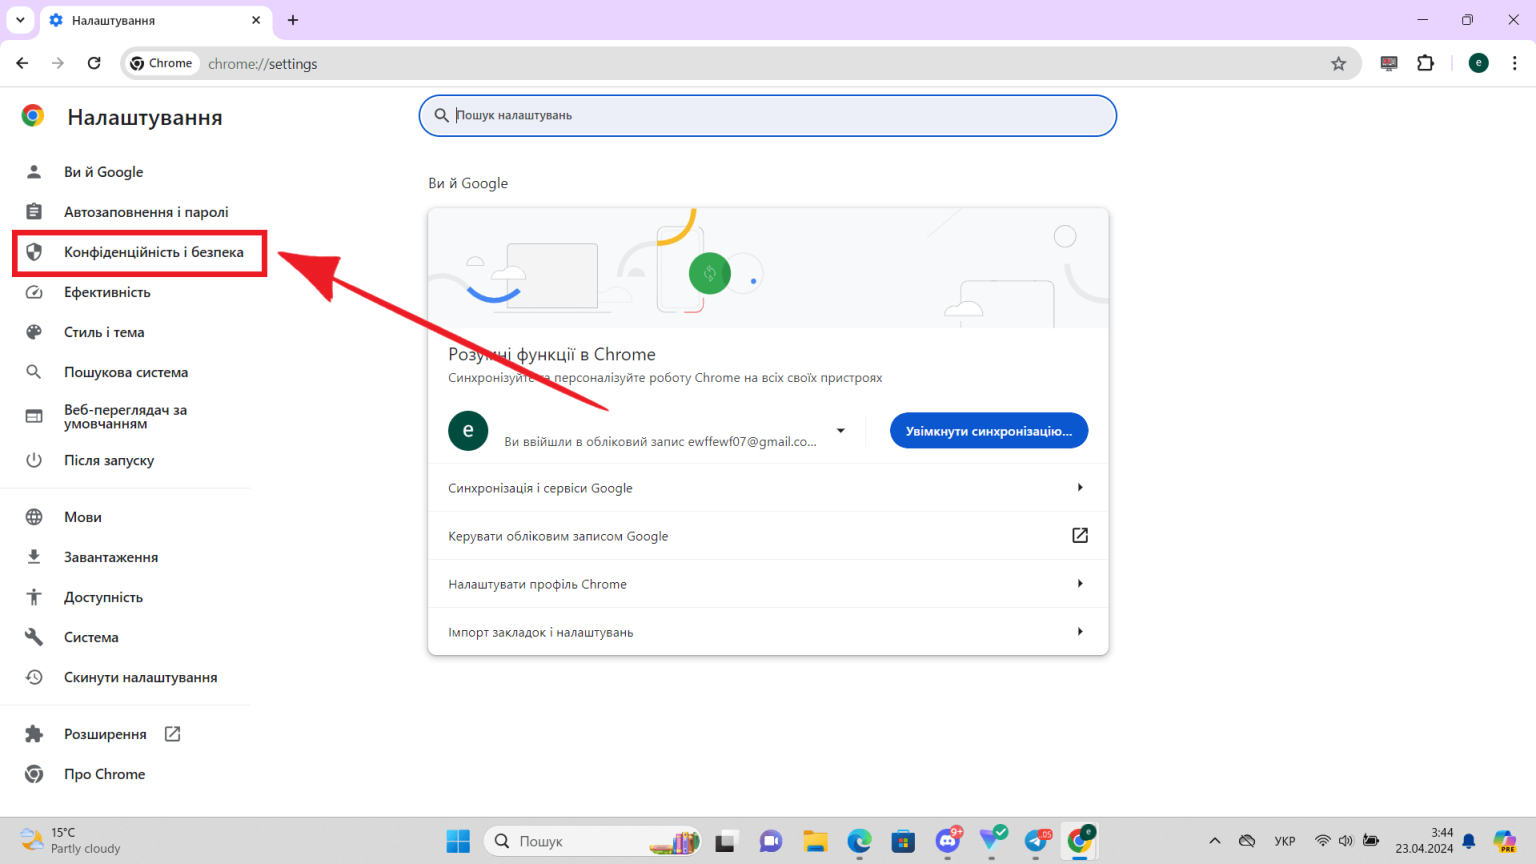
Task: Open Chrome from the Windows taskbar
Action: [x=1080, y=841]
